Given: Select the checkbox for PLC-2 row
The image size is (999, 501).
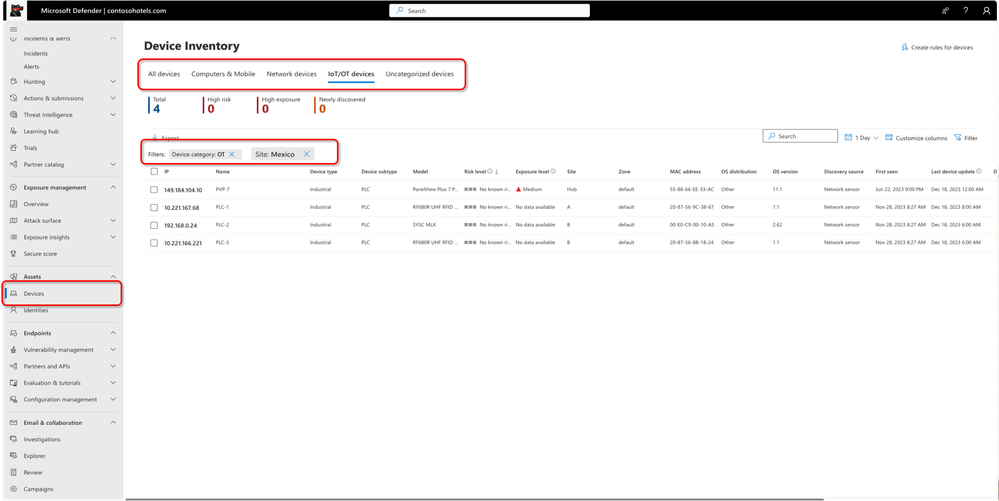Looking at the screenshot, I should (x=154, y=225).
